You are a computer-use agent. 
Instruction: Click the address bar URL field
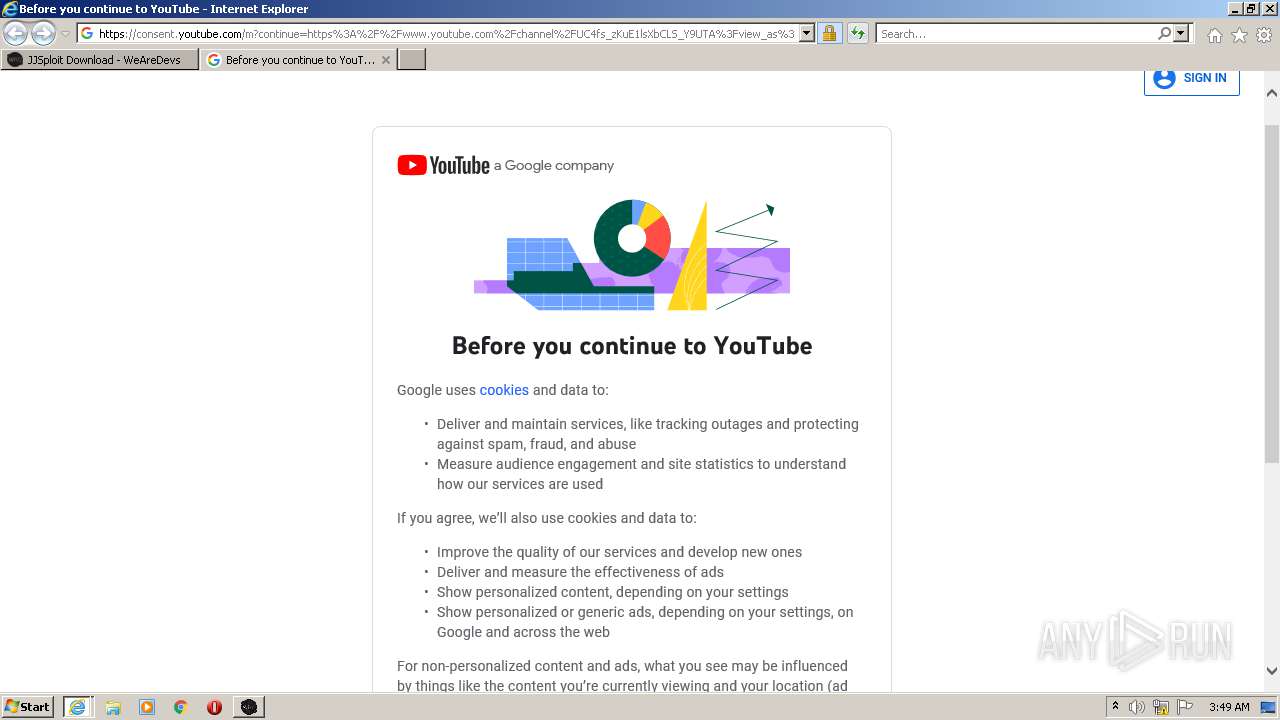click(446, 34)
